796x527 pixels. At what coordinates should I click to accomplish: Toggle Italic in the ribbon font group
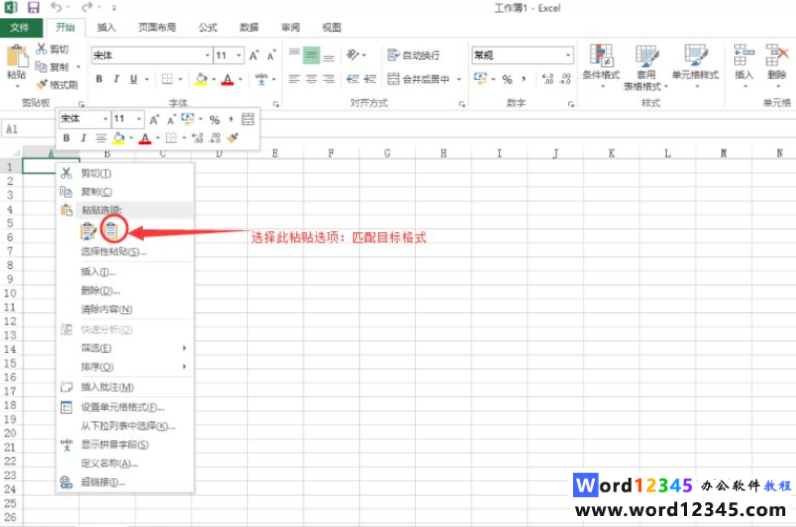tap(117, 79)
